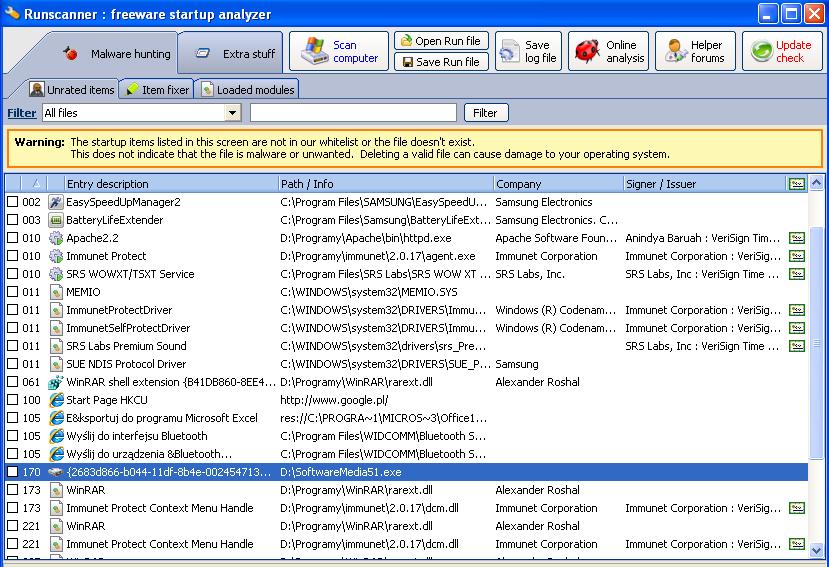This screenshot has width=829, height=567.
Task: Sort by Path / Info column
Action: 385,184
